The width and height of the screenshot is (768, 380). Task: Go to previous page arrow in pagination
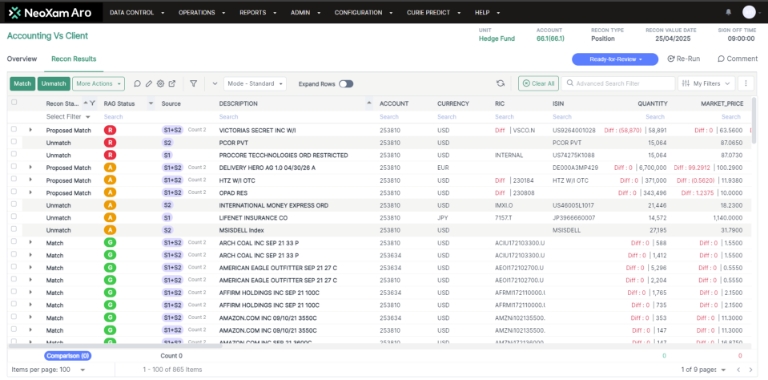coord(738,370)
